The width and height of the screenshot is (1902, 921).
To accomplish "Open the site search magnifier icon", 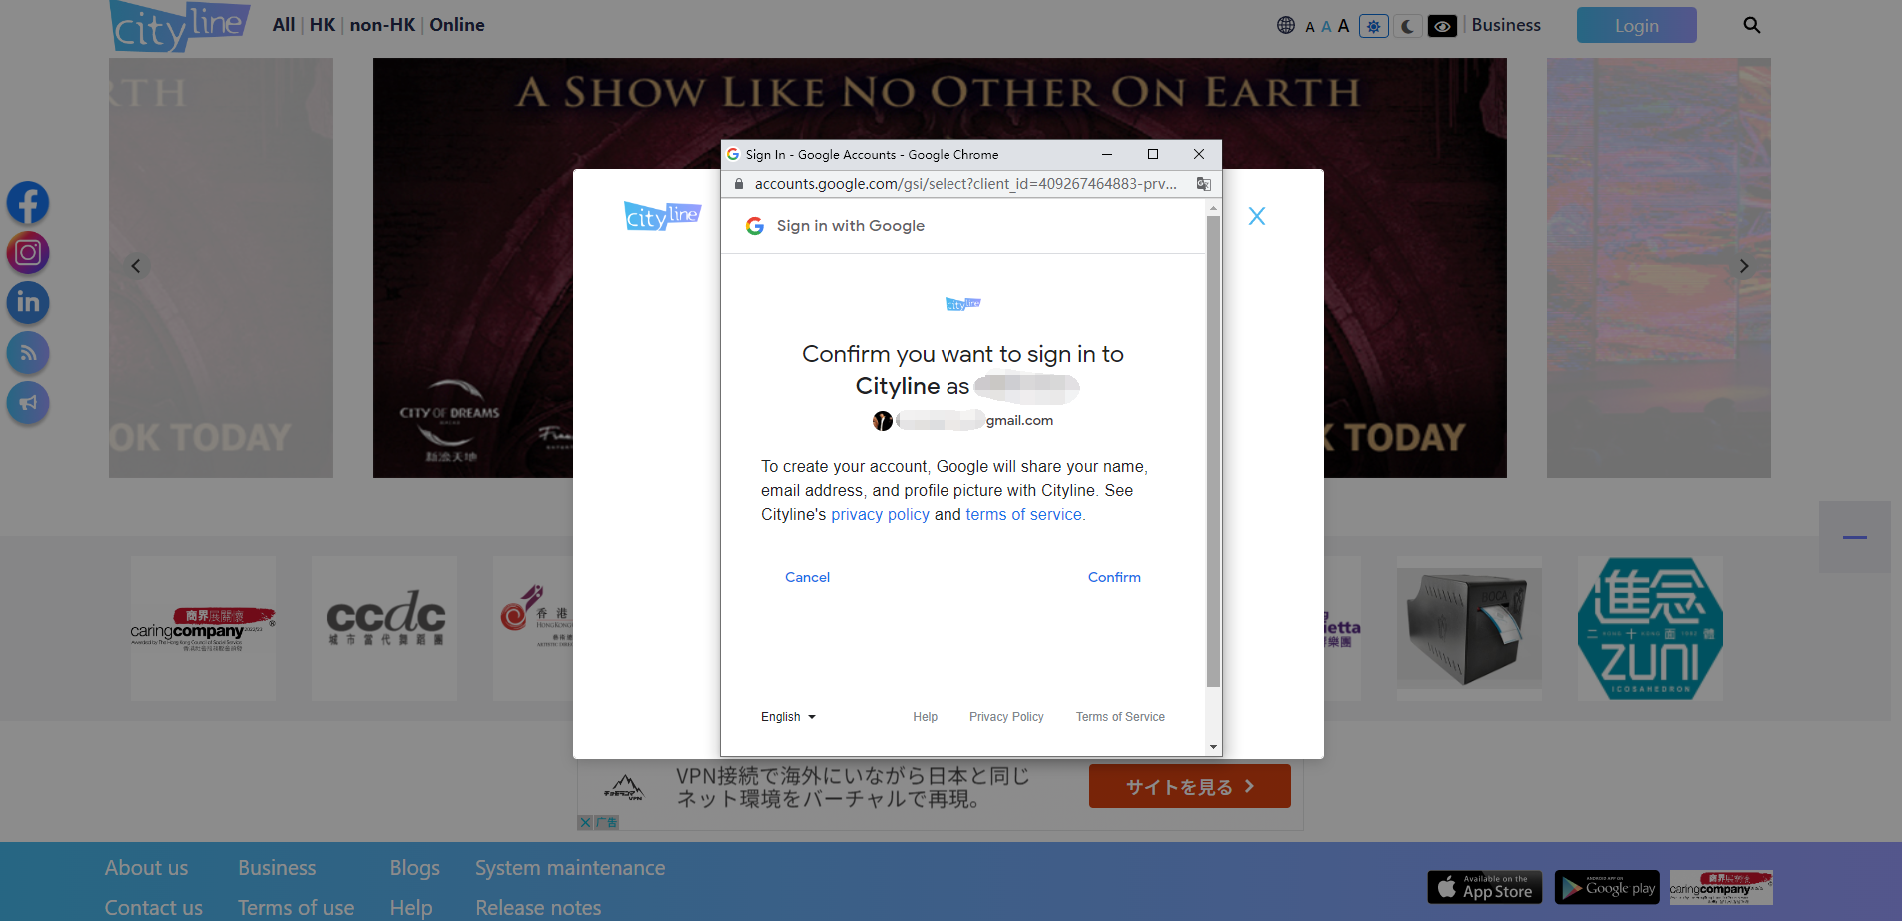I will [x=1751, y=25].
